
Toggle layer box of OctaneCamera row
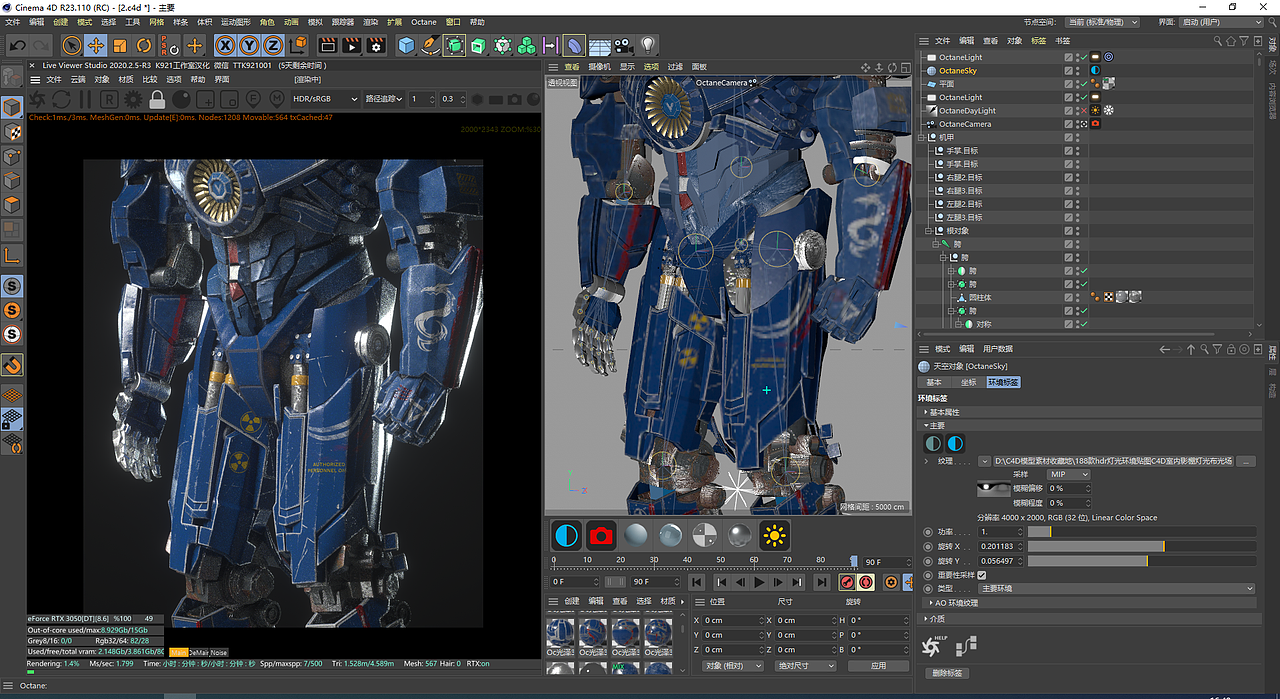[1069, 124]
